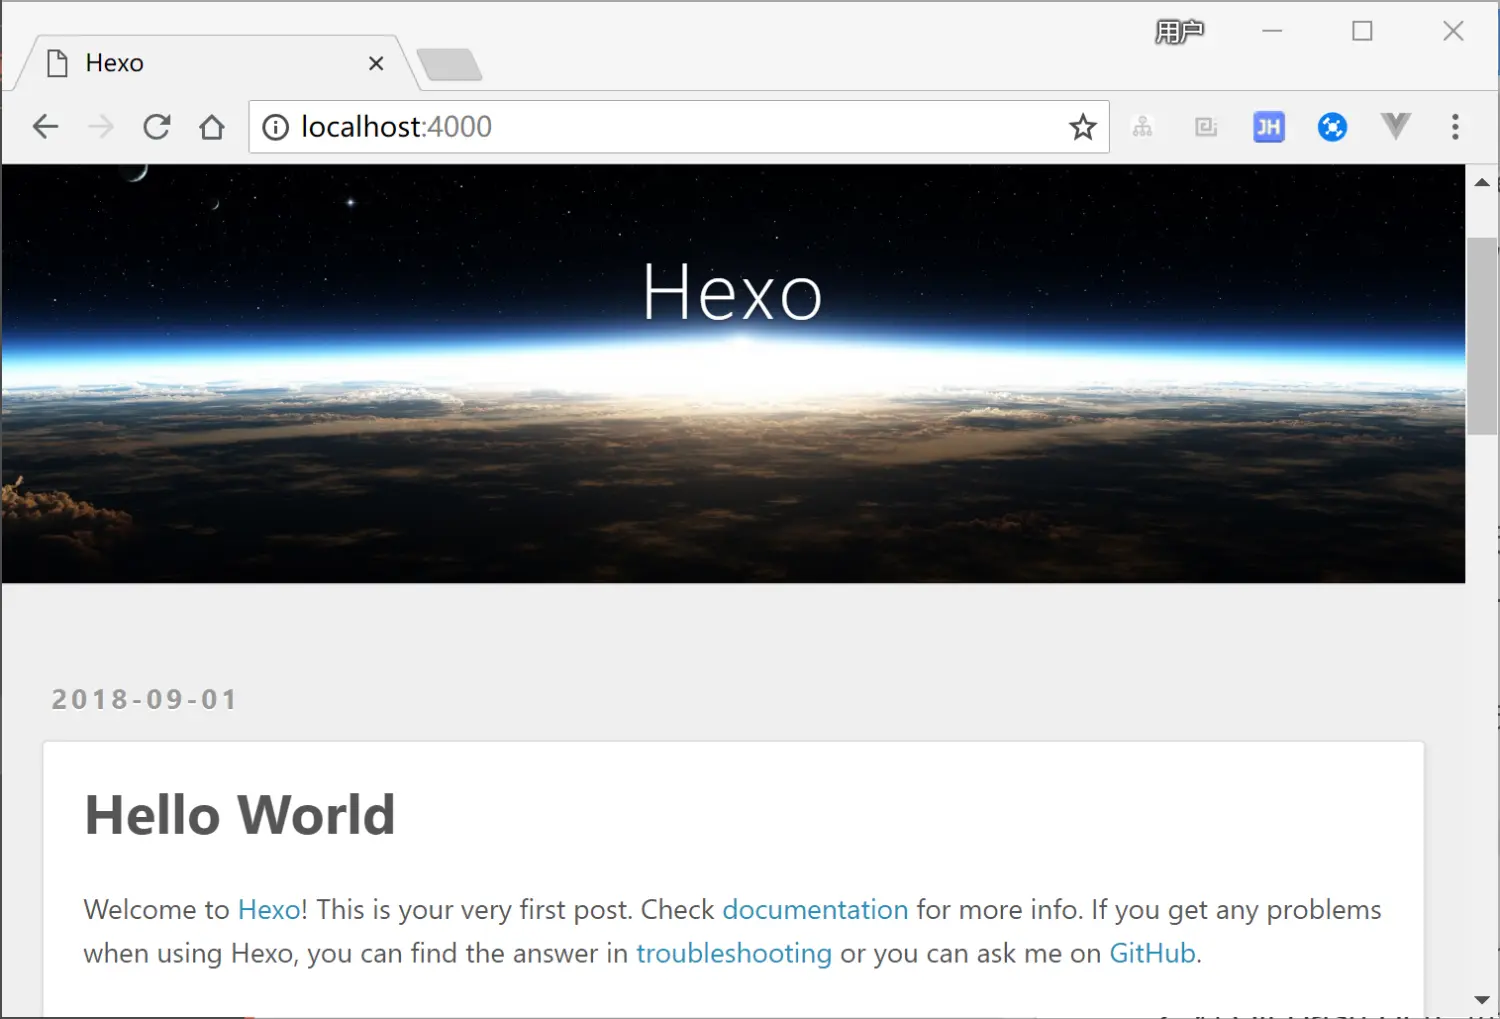This screenshot has width=1500, height=1019.
Task: Close the Hexo tab
Action: (x=376, y=63)
